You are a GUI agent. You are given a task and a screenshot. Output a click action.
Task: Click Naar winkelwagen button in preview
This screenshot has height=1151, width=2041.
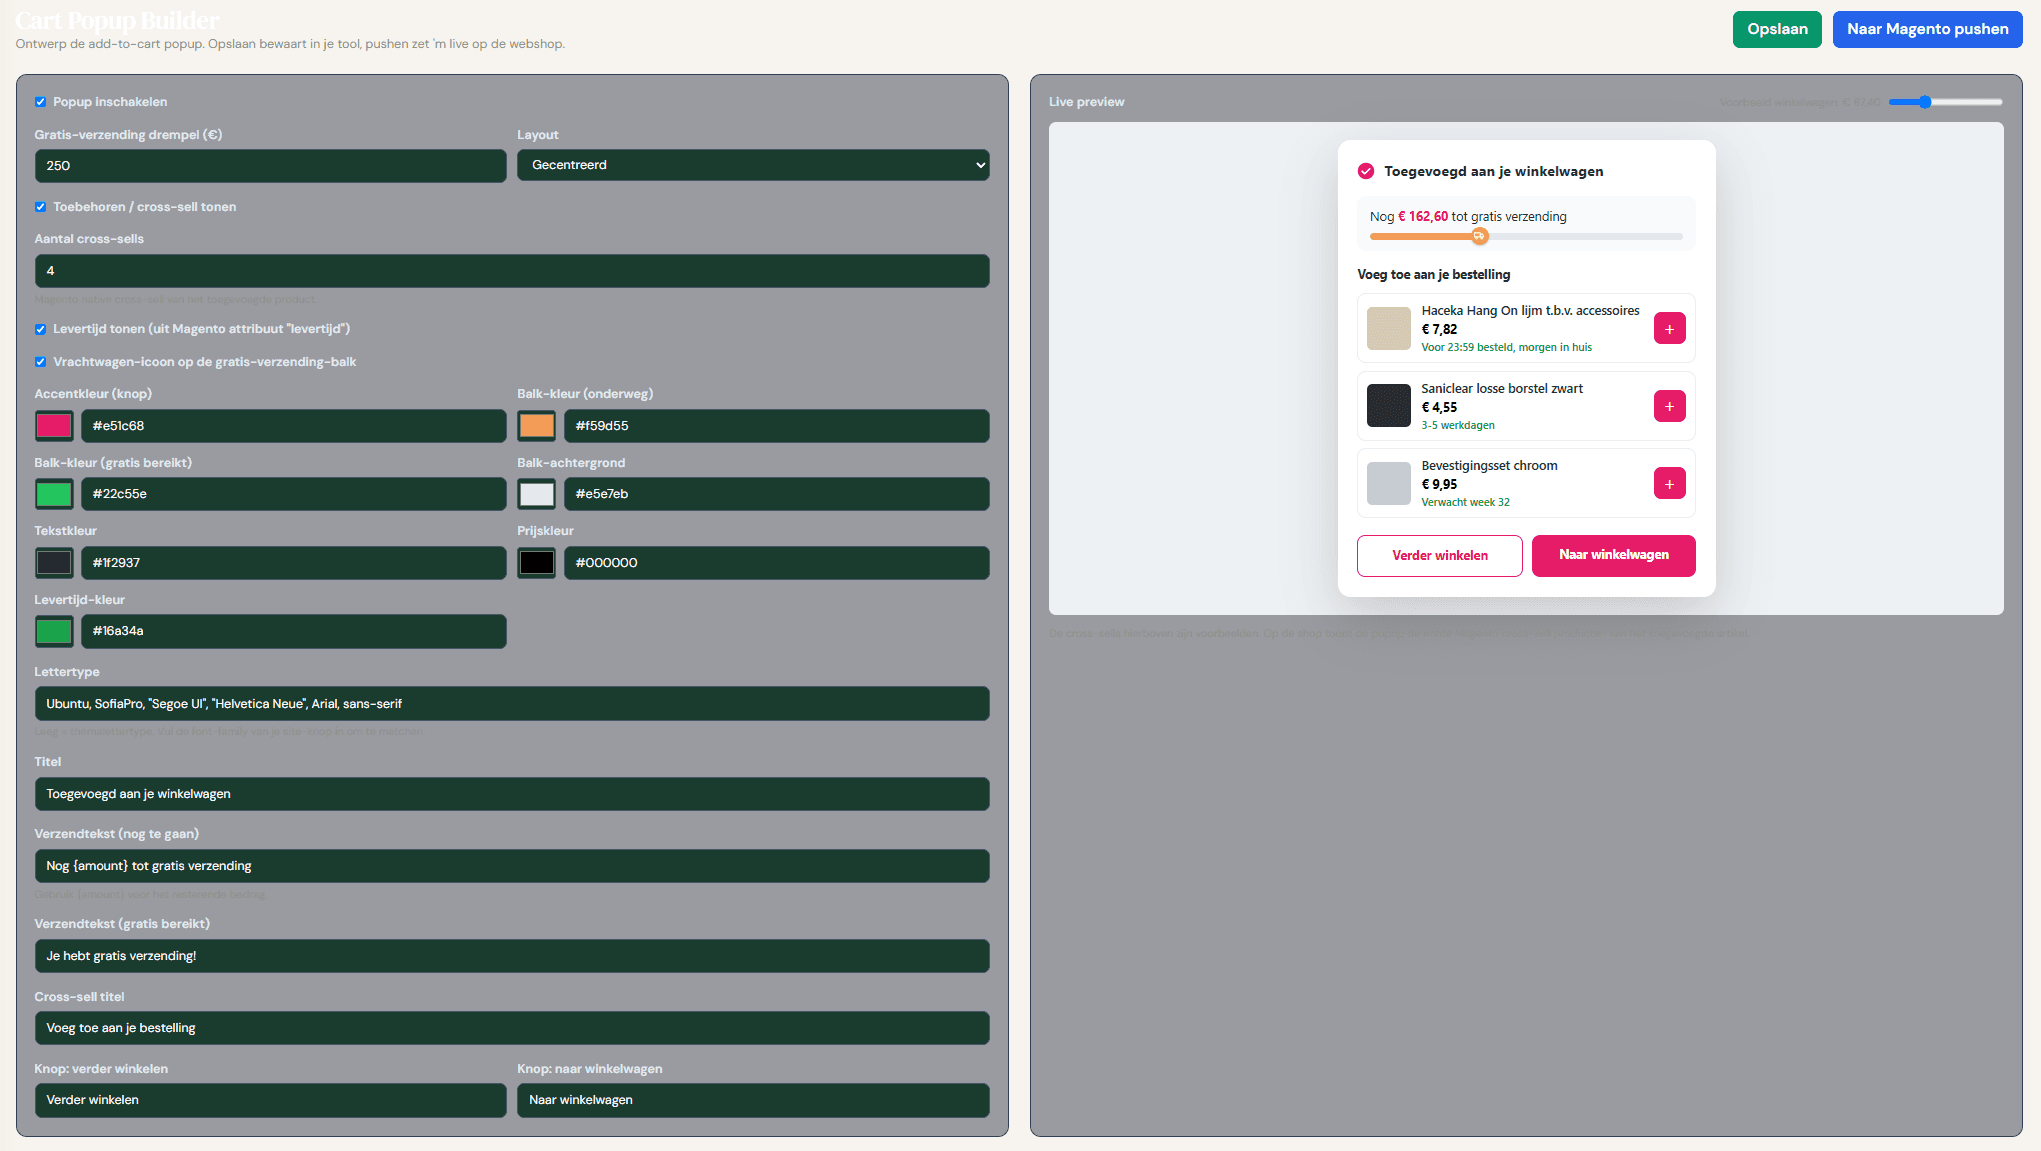pos(1613,556)
